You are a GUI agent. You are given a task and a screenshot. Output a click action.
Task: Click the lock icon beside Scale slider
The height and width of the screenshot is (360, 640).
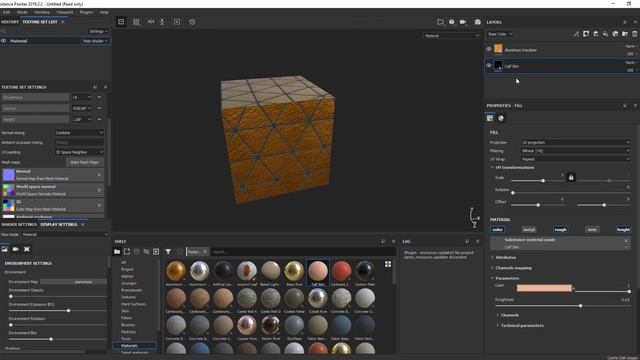(571, 178)
